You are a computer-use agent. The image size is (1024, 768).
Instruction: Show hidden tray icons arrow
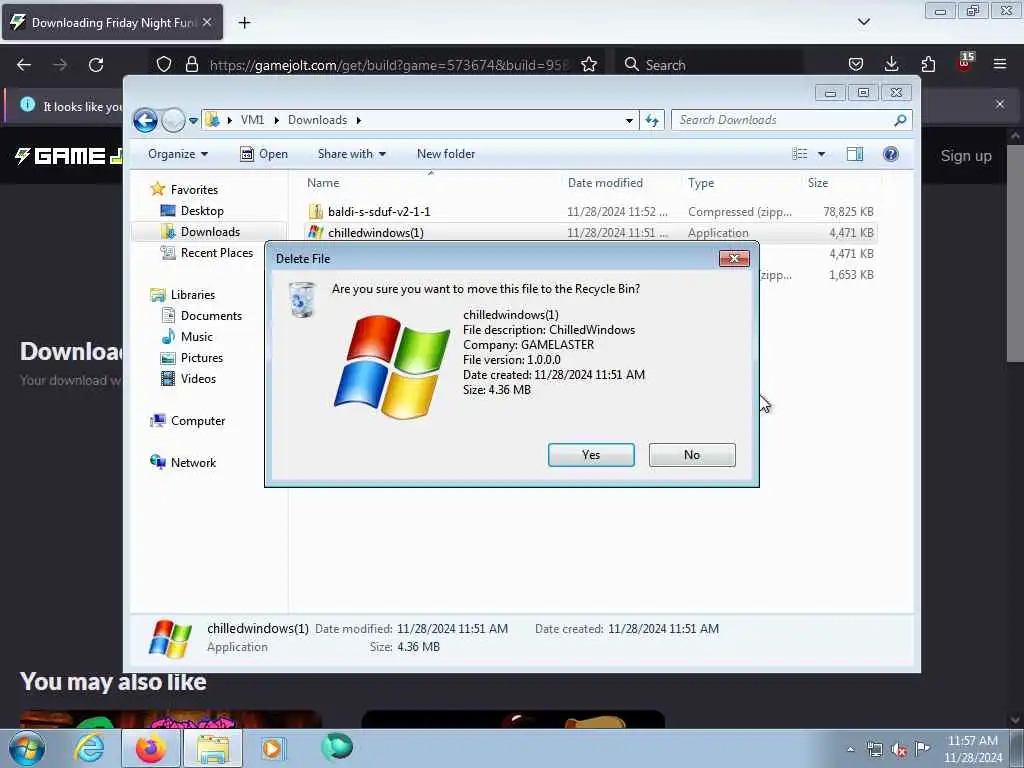click(x=850, y=749)
